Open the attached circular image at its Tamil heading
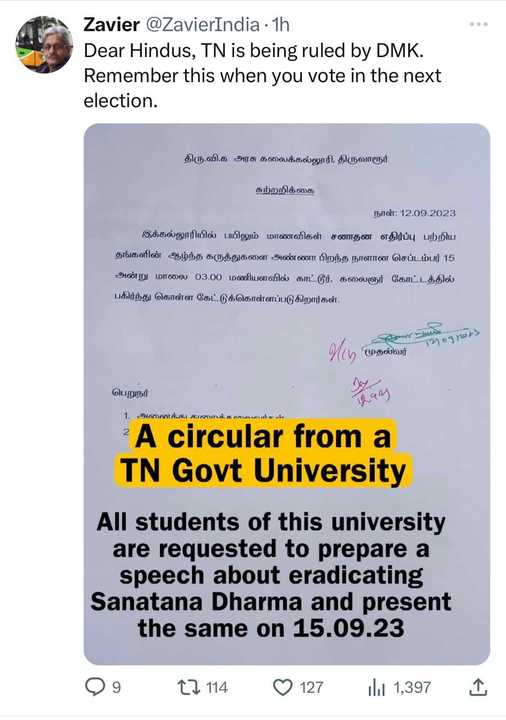 click(x=286, y=159)
